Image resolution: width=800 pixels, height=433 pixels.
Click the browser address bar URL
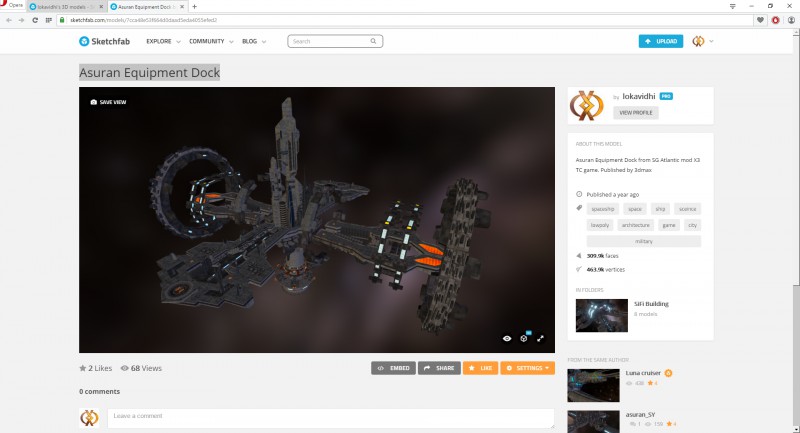[143, 20]
